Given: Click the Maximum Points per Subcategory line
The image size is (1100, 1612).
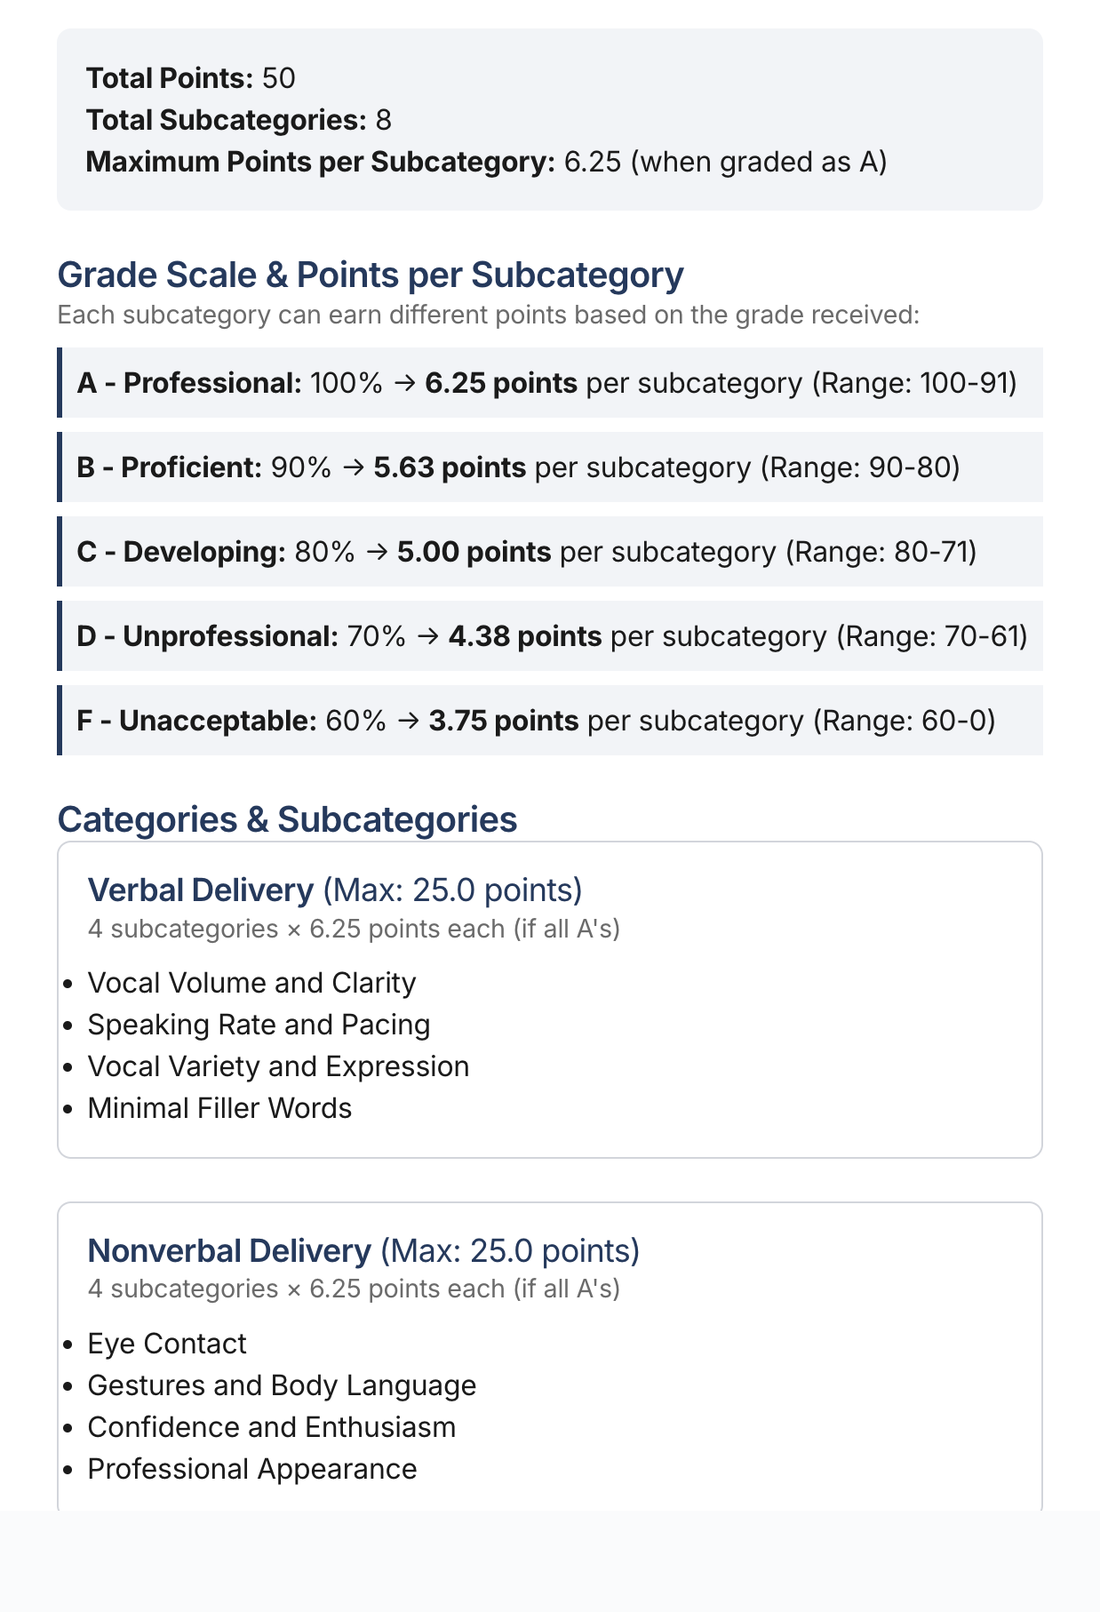Looking at the screenshot, I should pos(487,162).
